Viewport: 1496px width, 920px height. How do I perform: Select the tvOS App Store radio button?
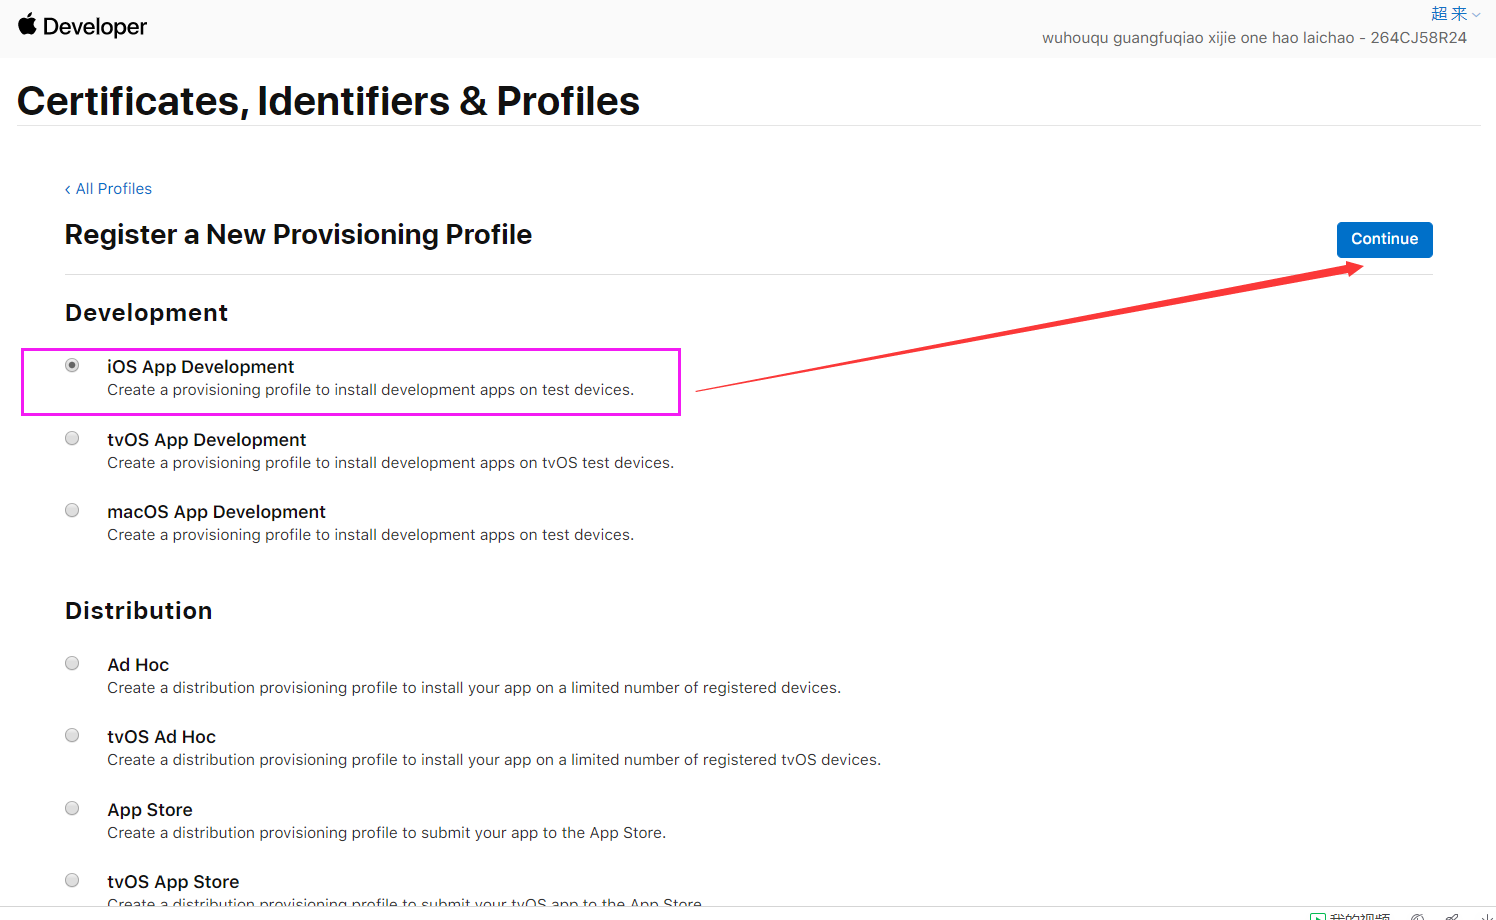point(72,880)
